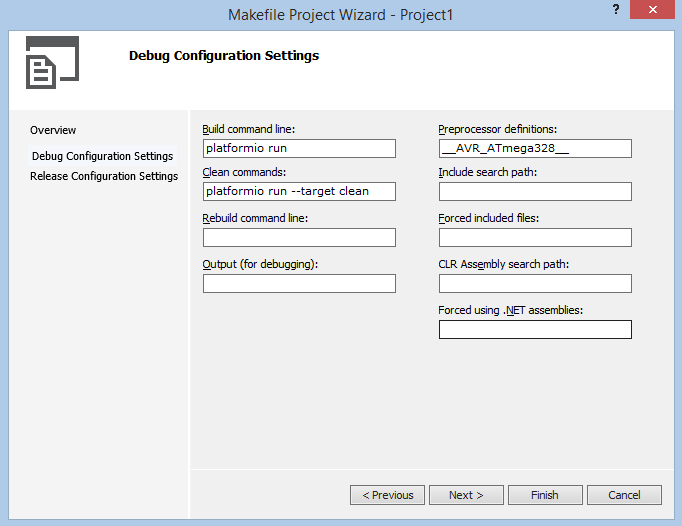The image size is (682, 526).
Task: Close the Makefile Project Wizard window
Action: [x=652, y=10]
